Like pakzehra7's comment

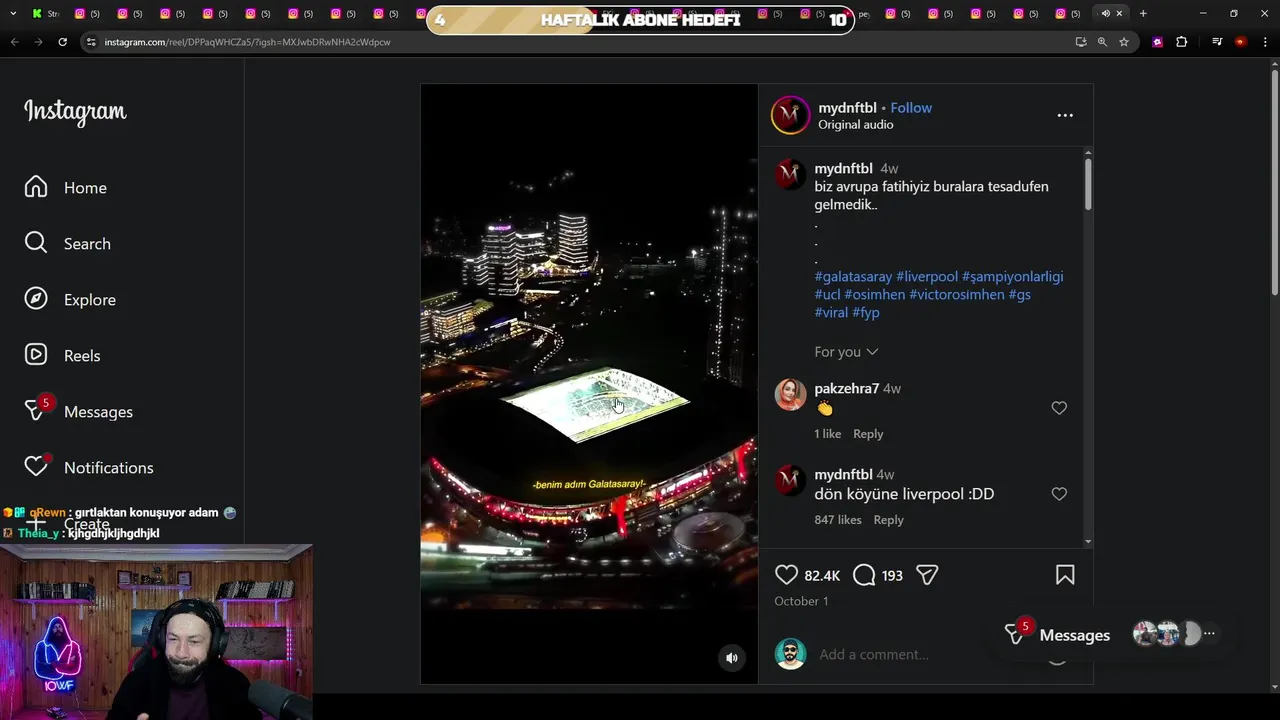pyautogui.click(x=1059, y=408)
